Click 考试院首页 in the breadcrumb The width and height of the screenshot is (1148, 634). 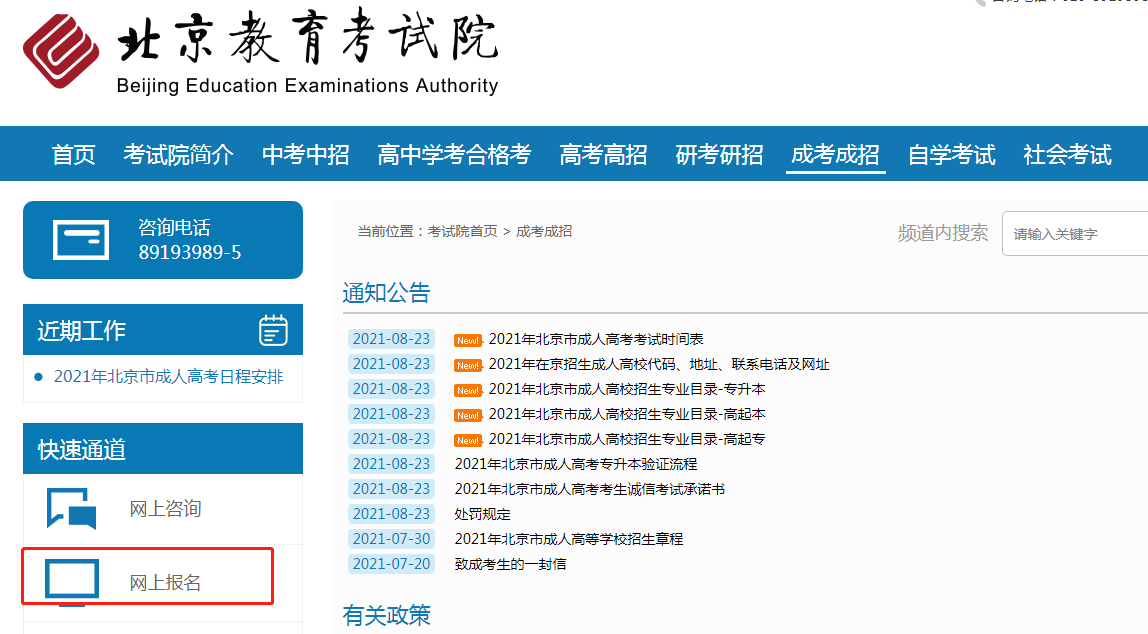point(462,231)
